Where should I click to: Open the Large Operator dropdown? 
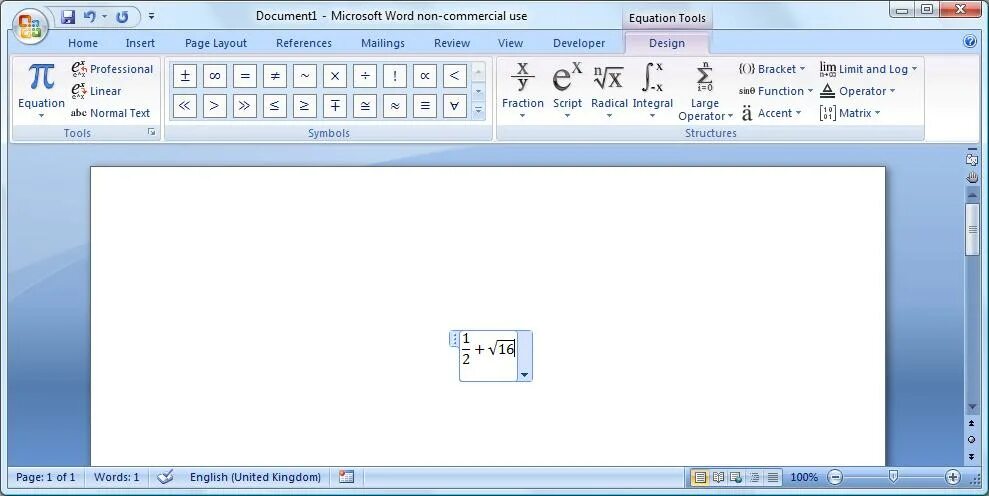(x=705, y=90)
